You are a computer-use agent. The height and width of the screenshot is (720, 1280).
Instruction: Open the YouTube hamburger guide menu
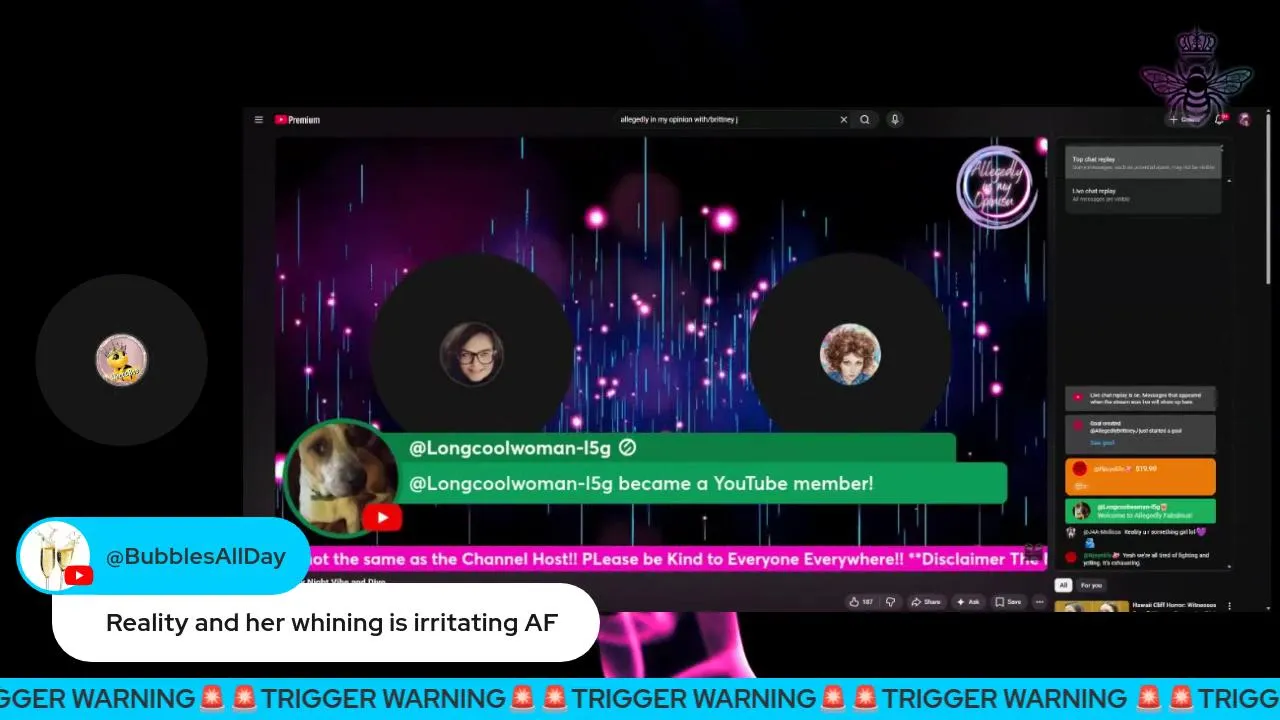click(x=258, y=120)
